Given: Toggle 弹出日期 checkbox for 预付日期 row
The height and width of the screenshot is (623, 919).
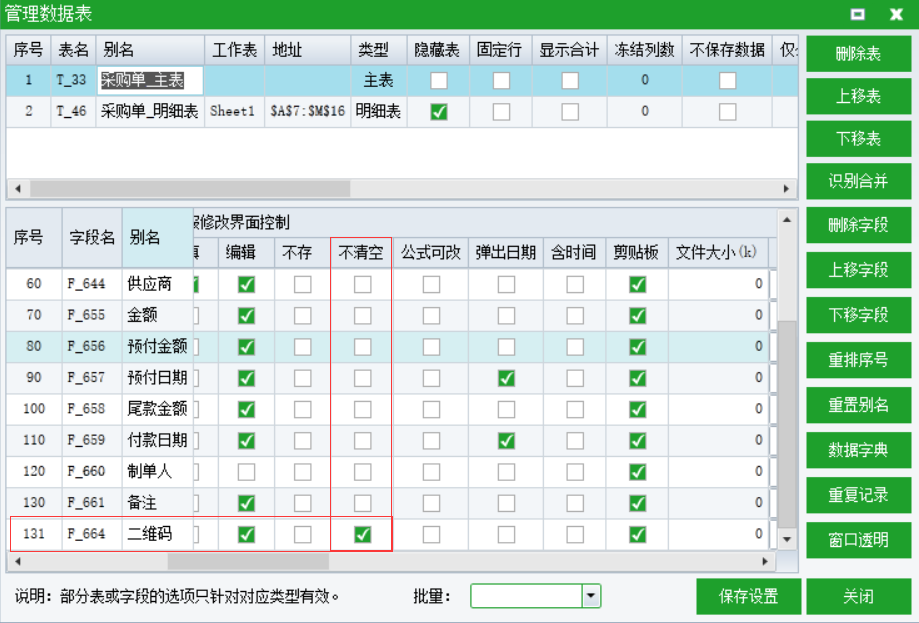Looking at the screenshot, I should coord(506,378).
